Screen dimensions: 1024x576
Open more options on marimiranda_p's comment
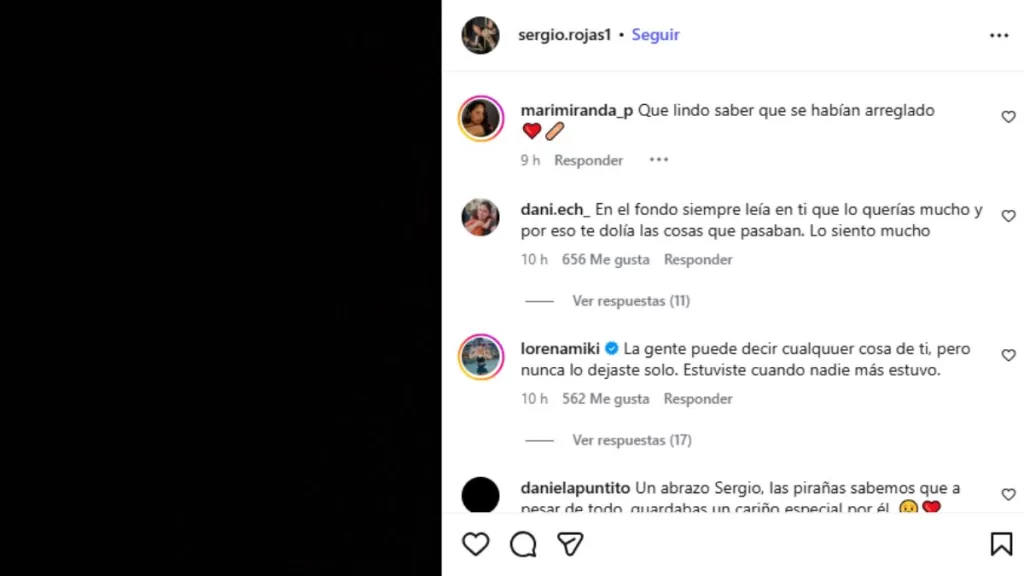coord(658,160)
